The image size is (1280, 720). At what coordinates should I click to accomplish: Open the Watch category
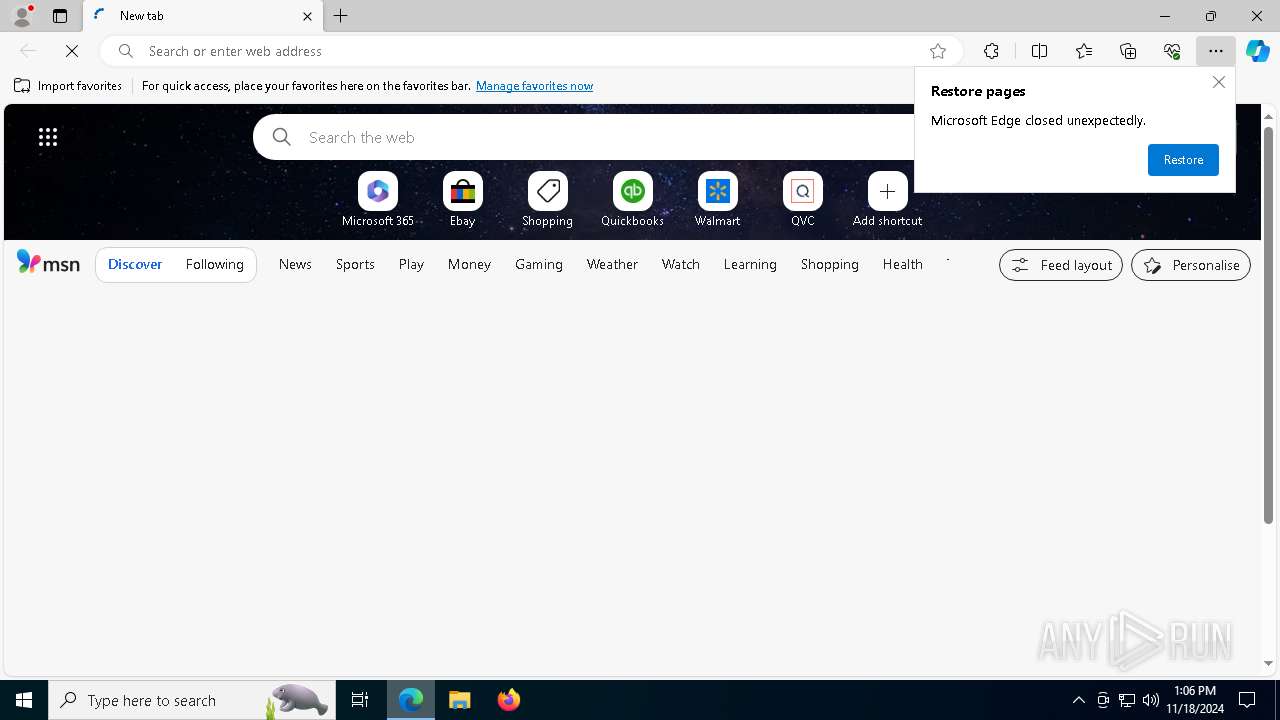pos(681,264)
